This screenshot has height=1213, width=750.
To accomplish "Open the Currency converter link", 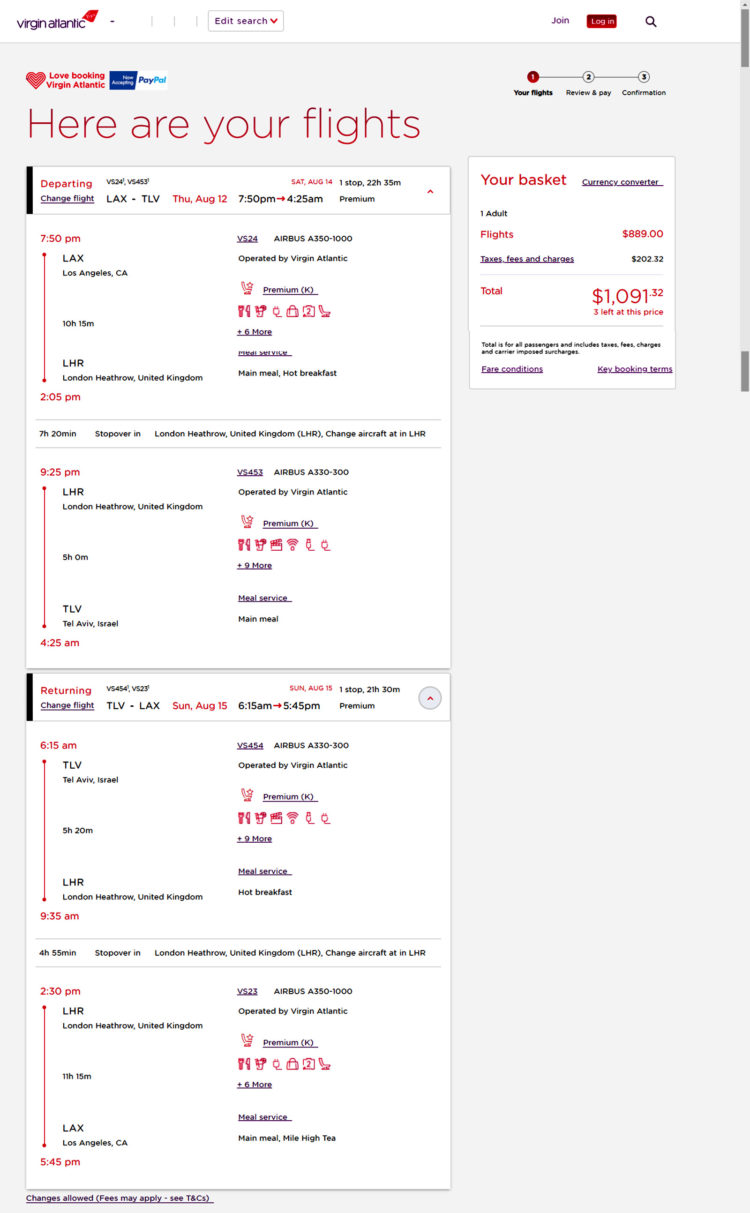I will [x=621, y=182].
